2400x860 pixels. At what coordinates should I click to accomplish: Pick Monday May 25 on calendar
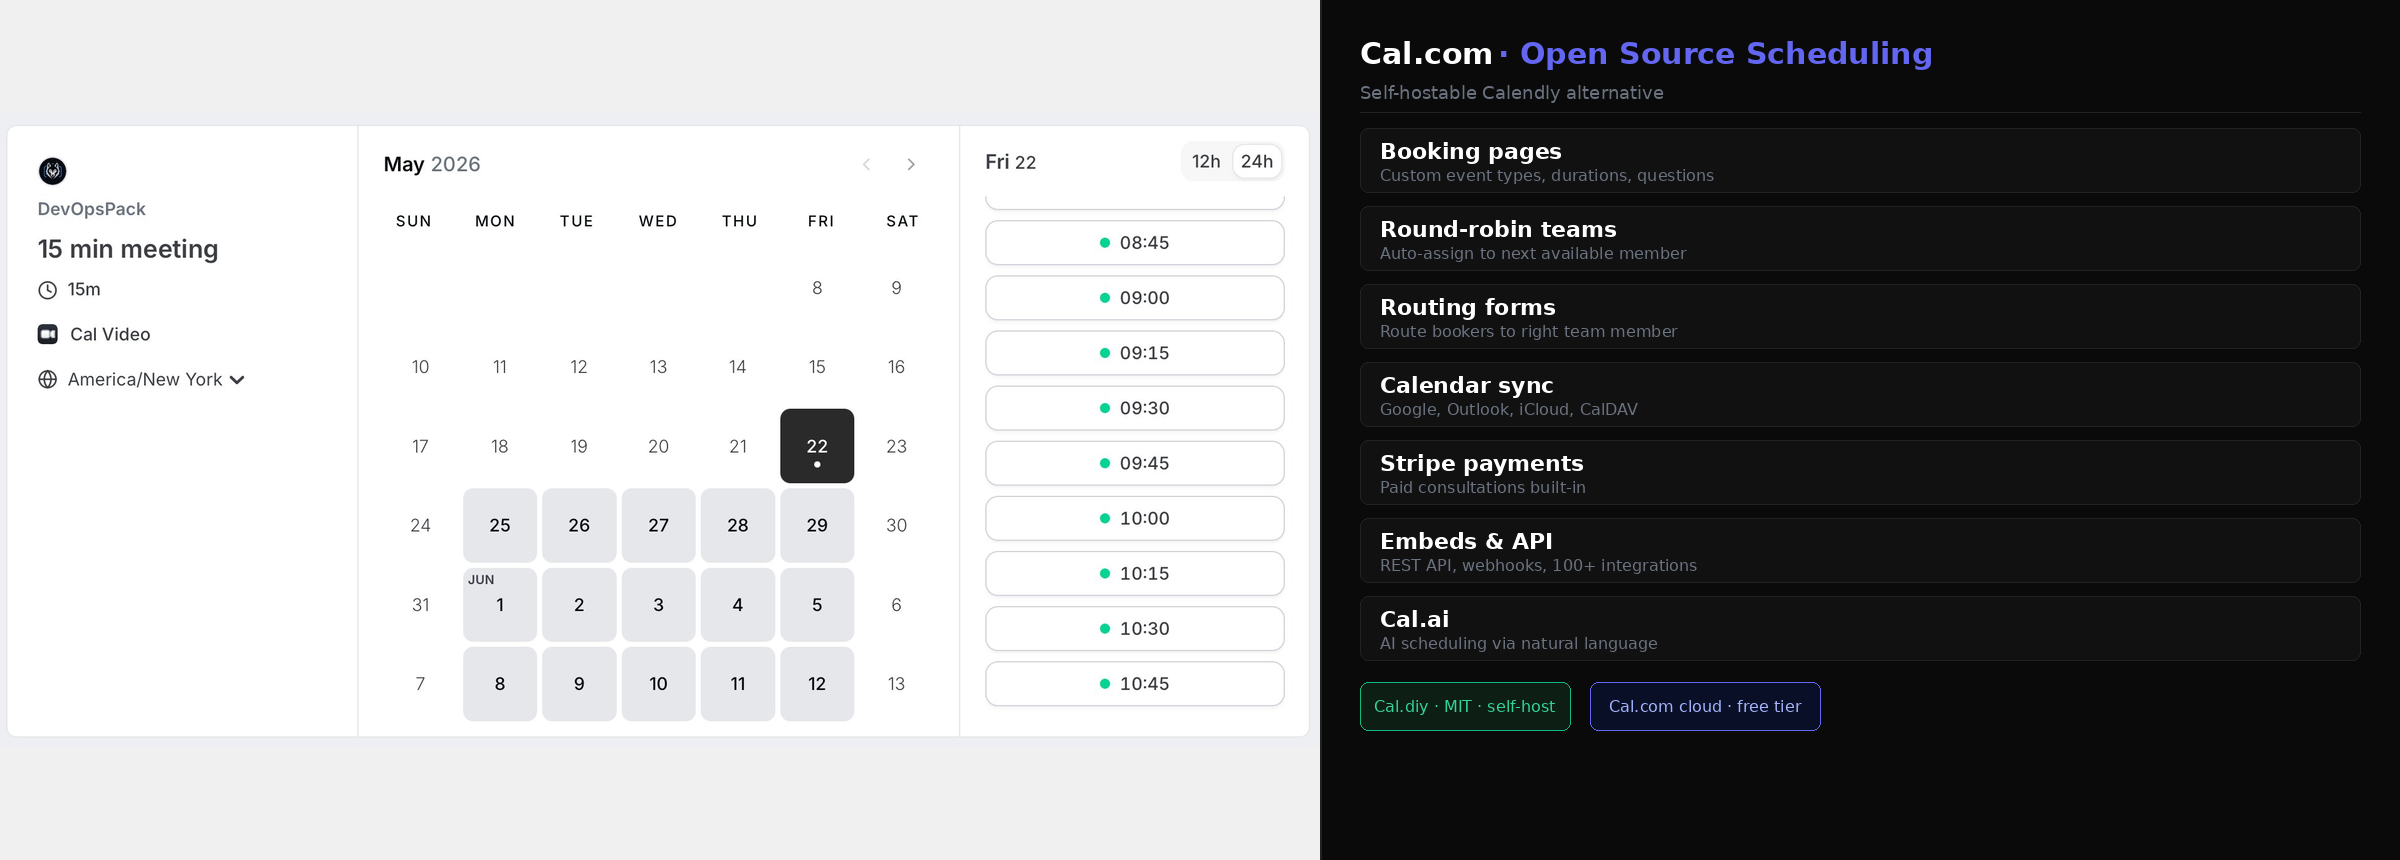click(x=500, y=525)
